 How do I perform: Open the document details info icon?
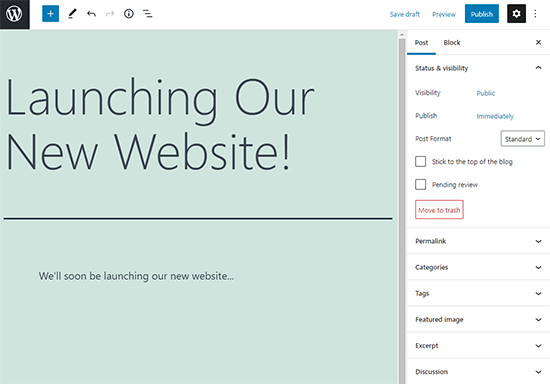click(129, 14)
